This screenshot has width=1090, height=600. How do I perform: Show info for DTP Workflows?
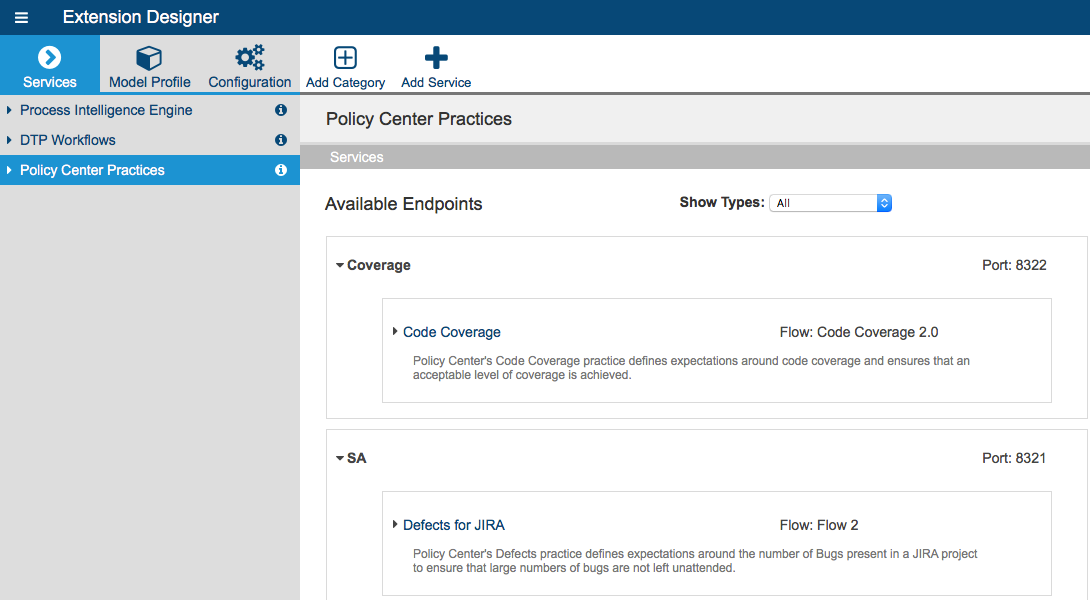pyautogui.click(x=281, y=140)
